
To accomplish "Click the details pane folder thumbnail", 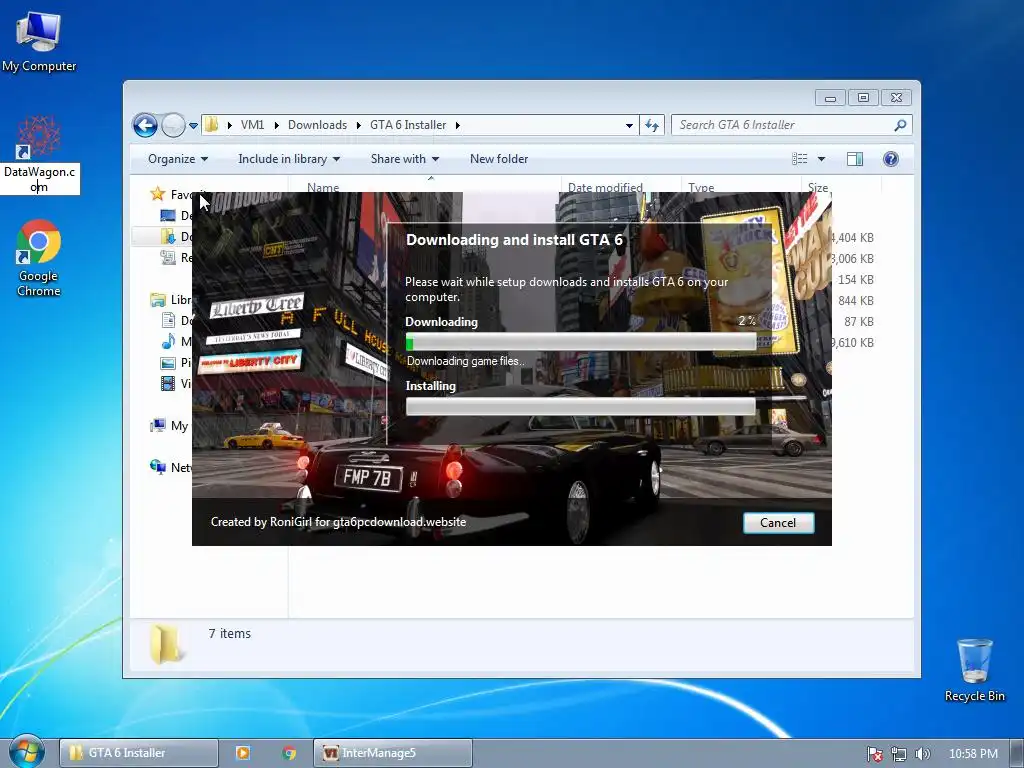I will coord(165,643).
